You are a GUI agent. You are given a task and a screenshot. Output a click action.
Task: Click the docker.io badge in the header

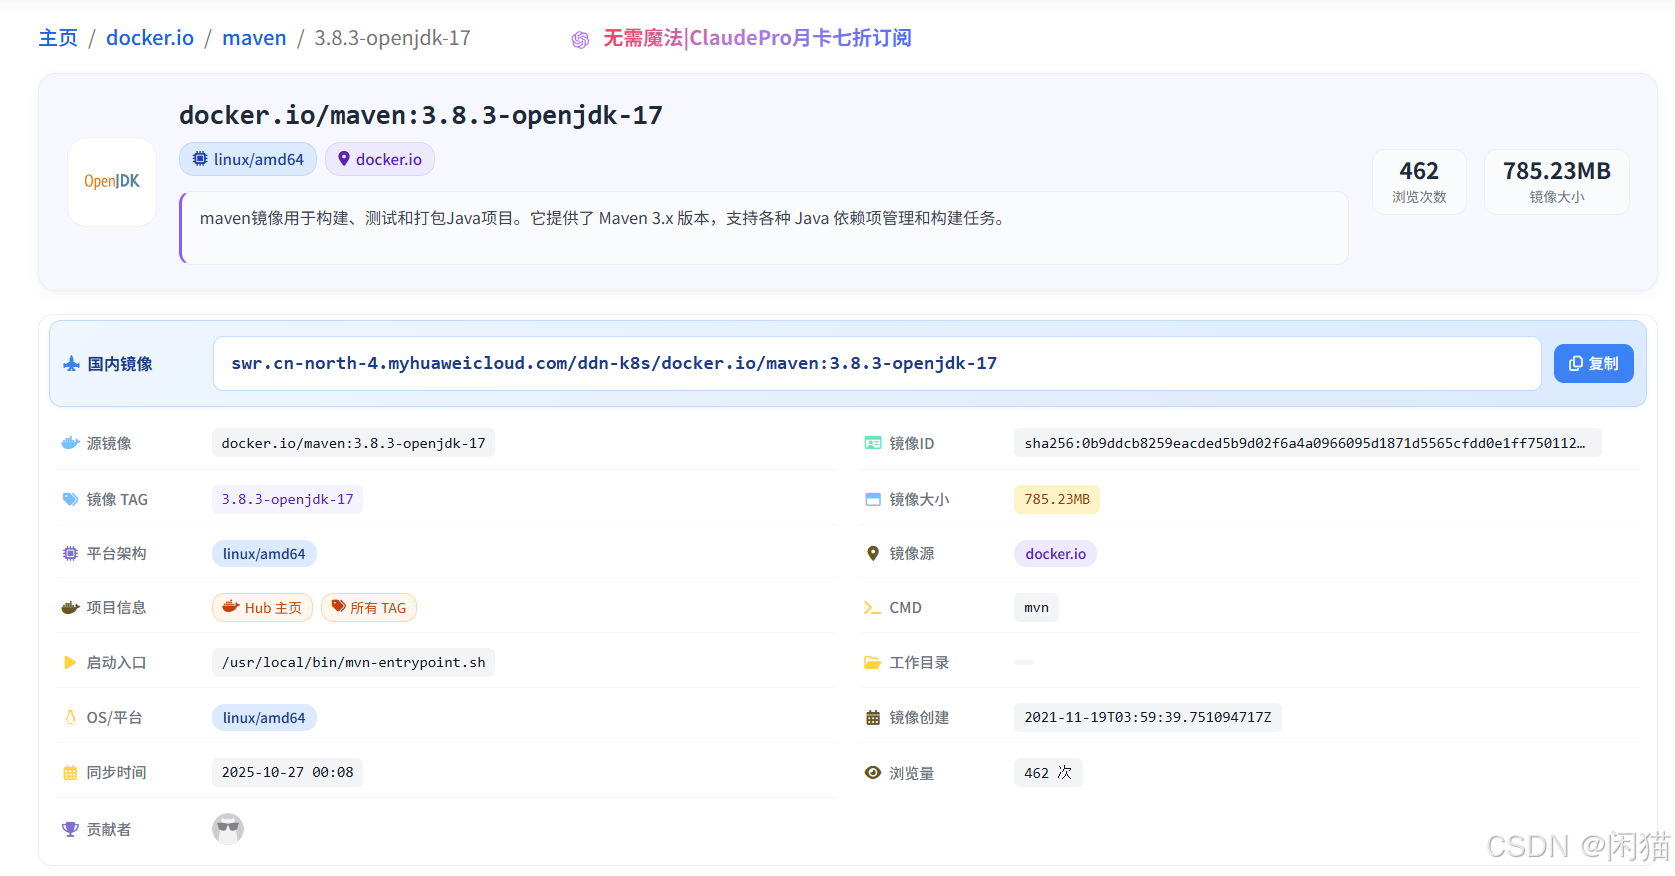[x=380, y=159]
